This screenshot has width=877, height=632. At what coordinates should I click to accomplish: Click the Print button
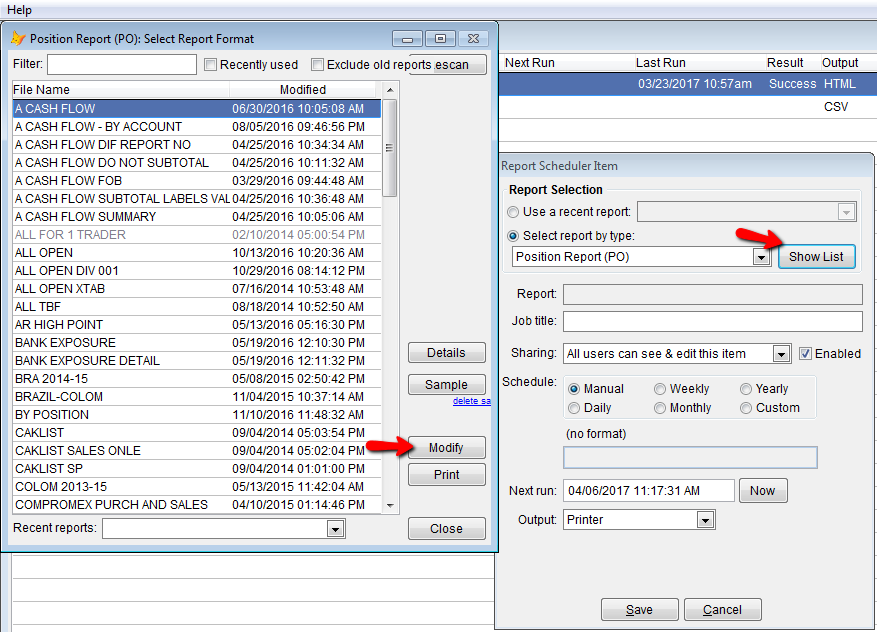[446, 475]
